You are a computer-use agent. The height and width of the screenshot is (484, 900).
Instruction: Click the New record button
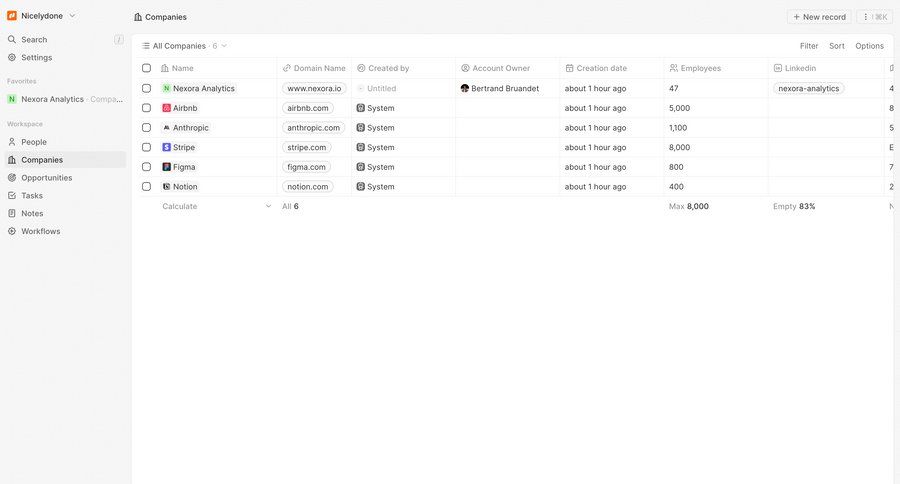coord(819,17)
